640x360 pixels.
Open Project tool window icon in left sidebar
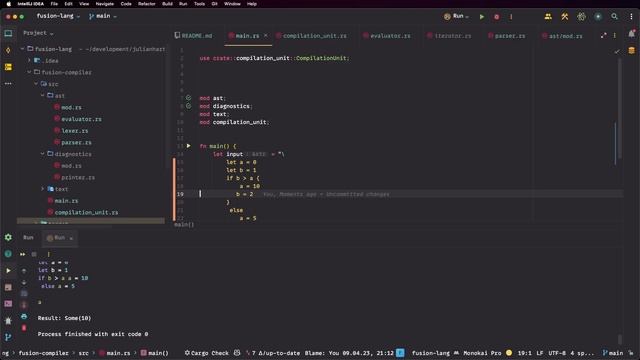click(8, 33)
